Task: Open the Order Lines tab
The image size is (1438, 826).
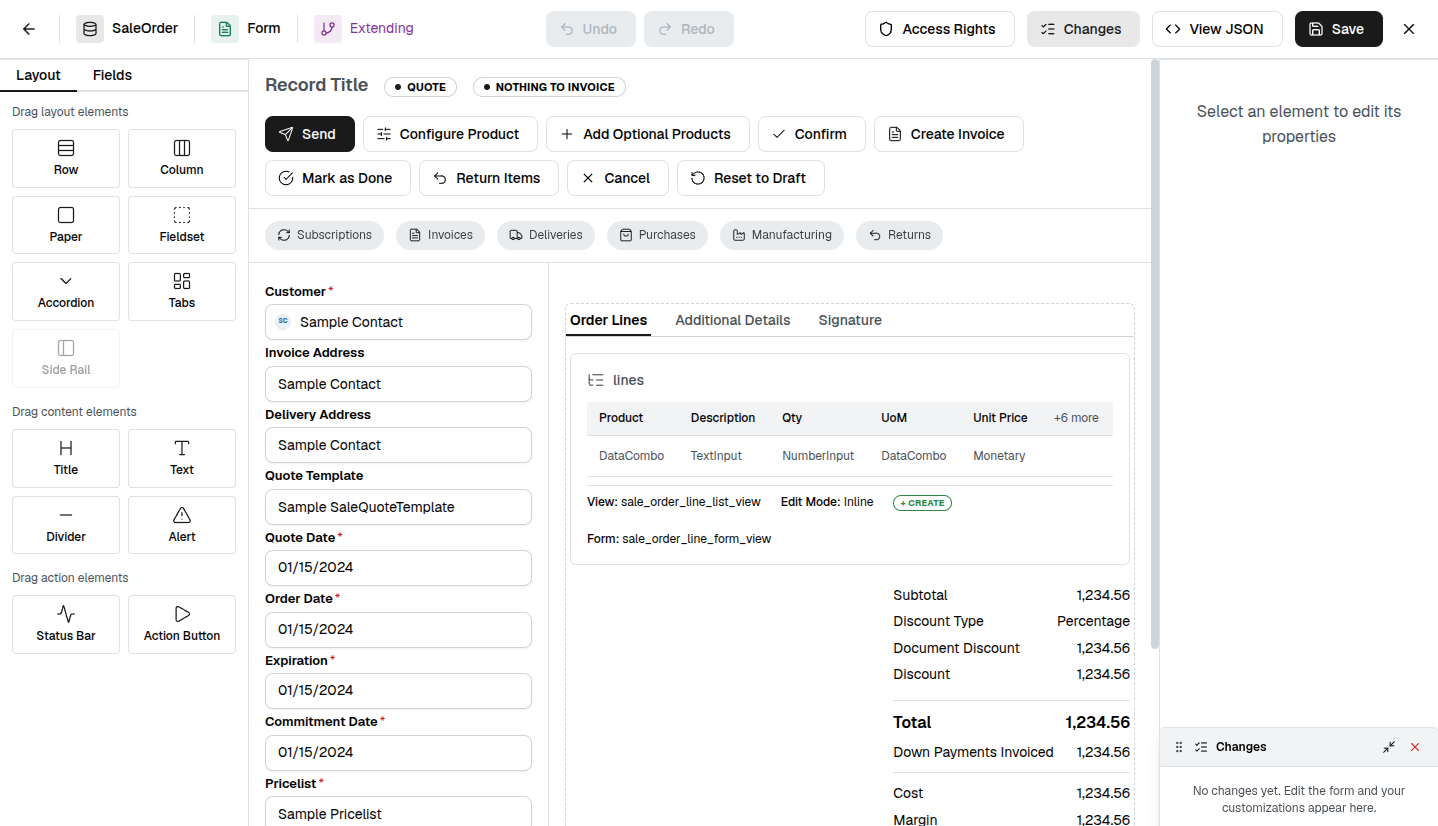Action: click(x=609, y=320)
